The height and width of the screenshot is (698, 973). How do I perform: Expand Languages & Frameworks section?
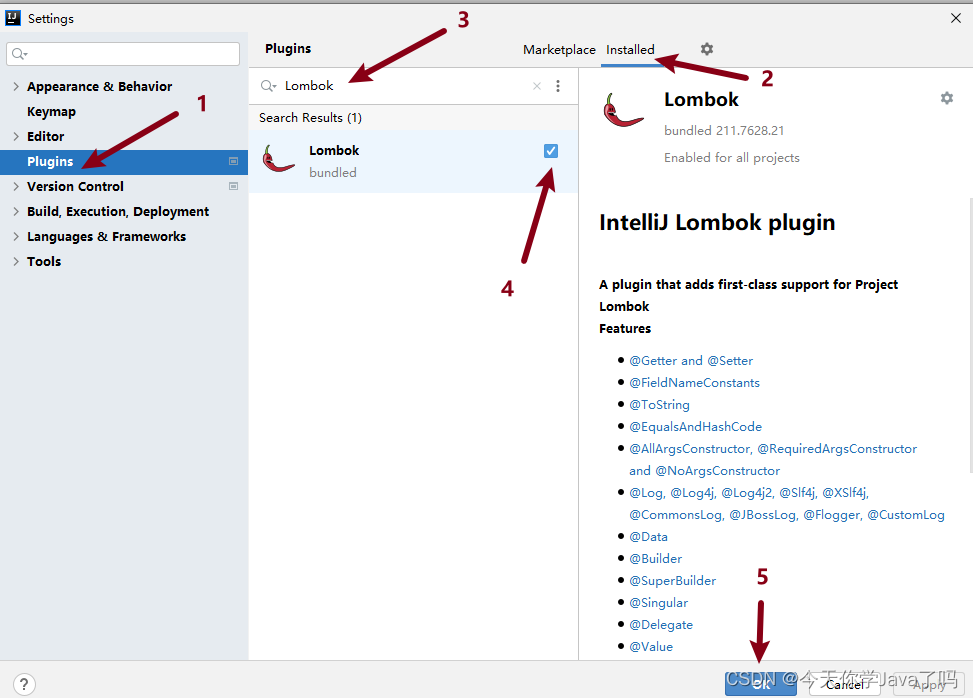16,236
